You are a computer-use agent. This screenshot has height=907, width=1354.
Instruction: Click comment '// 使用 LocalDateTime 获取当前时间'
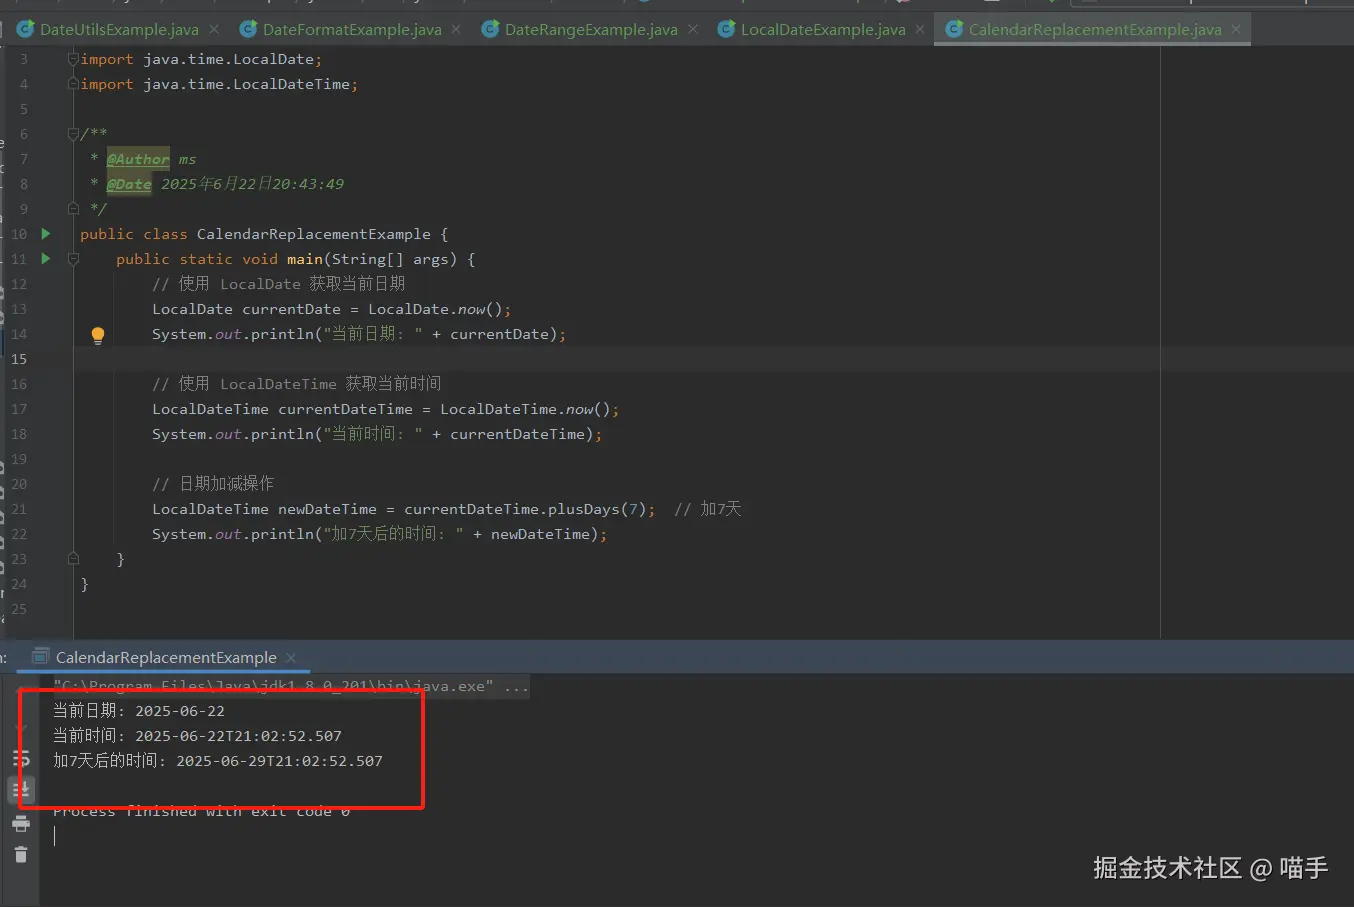click(x=296, y=384)
